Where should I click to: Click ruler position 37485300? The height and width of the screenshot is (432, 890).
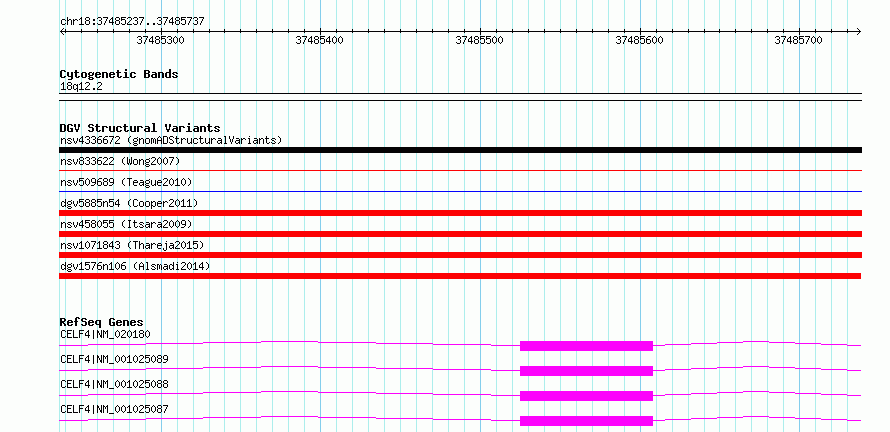(161, 40)
